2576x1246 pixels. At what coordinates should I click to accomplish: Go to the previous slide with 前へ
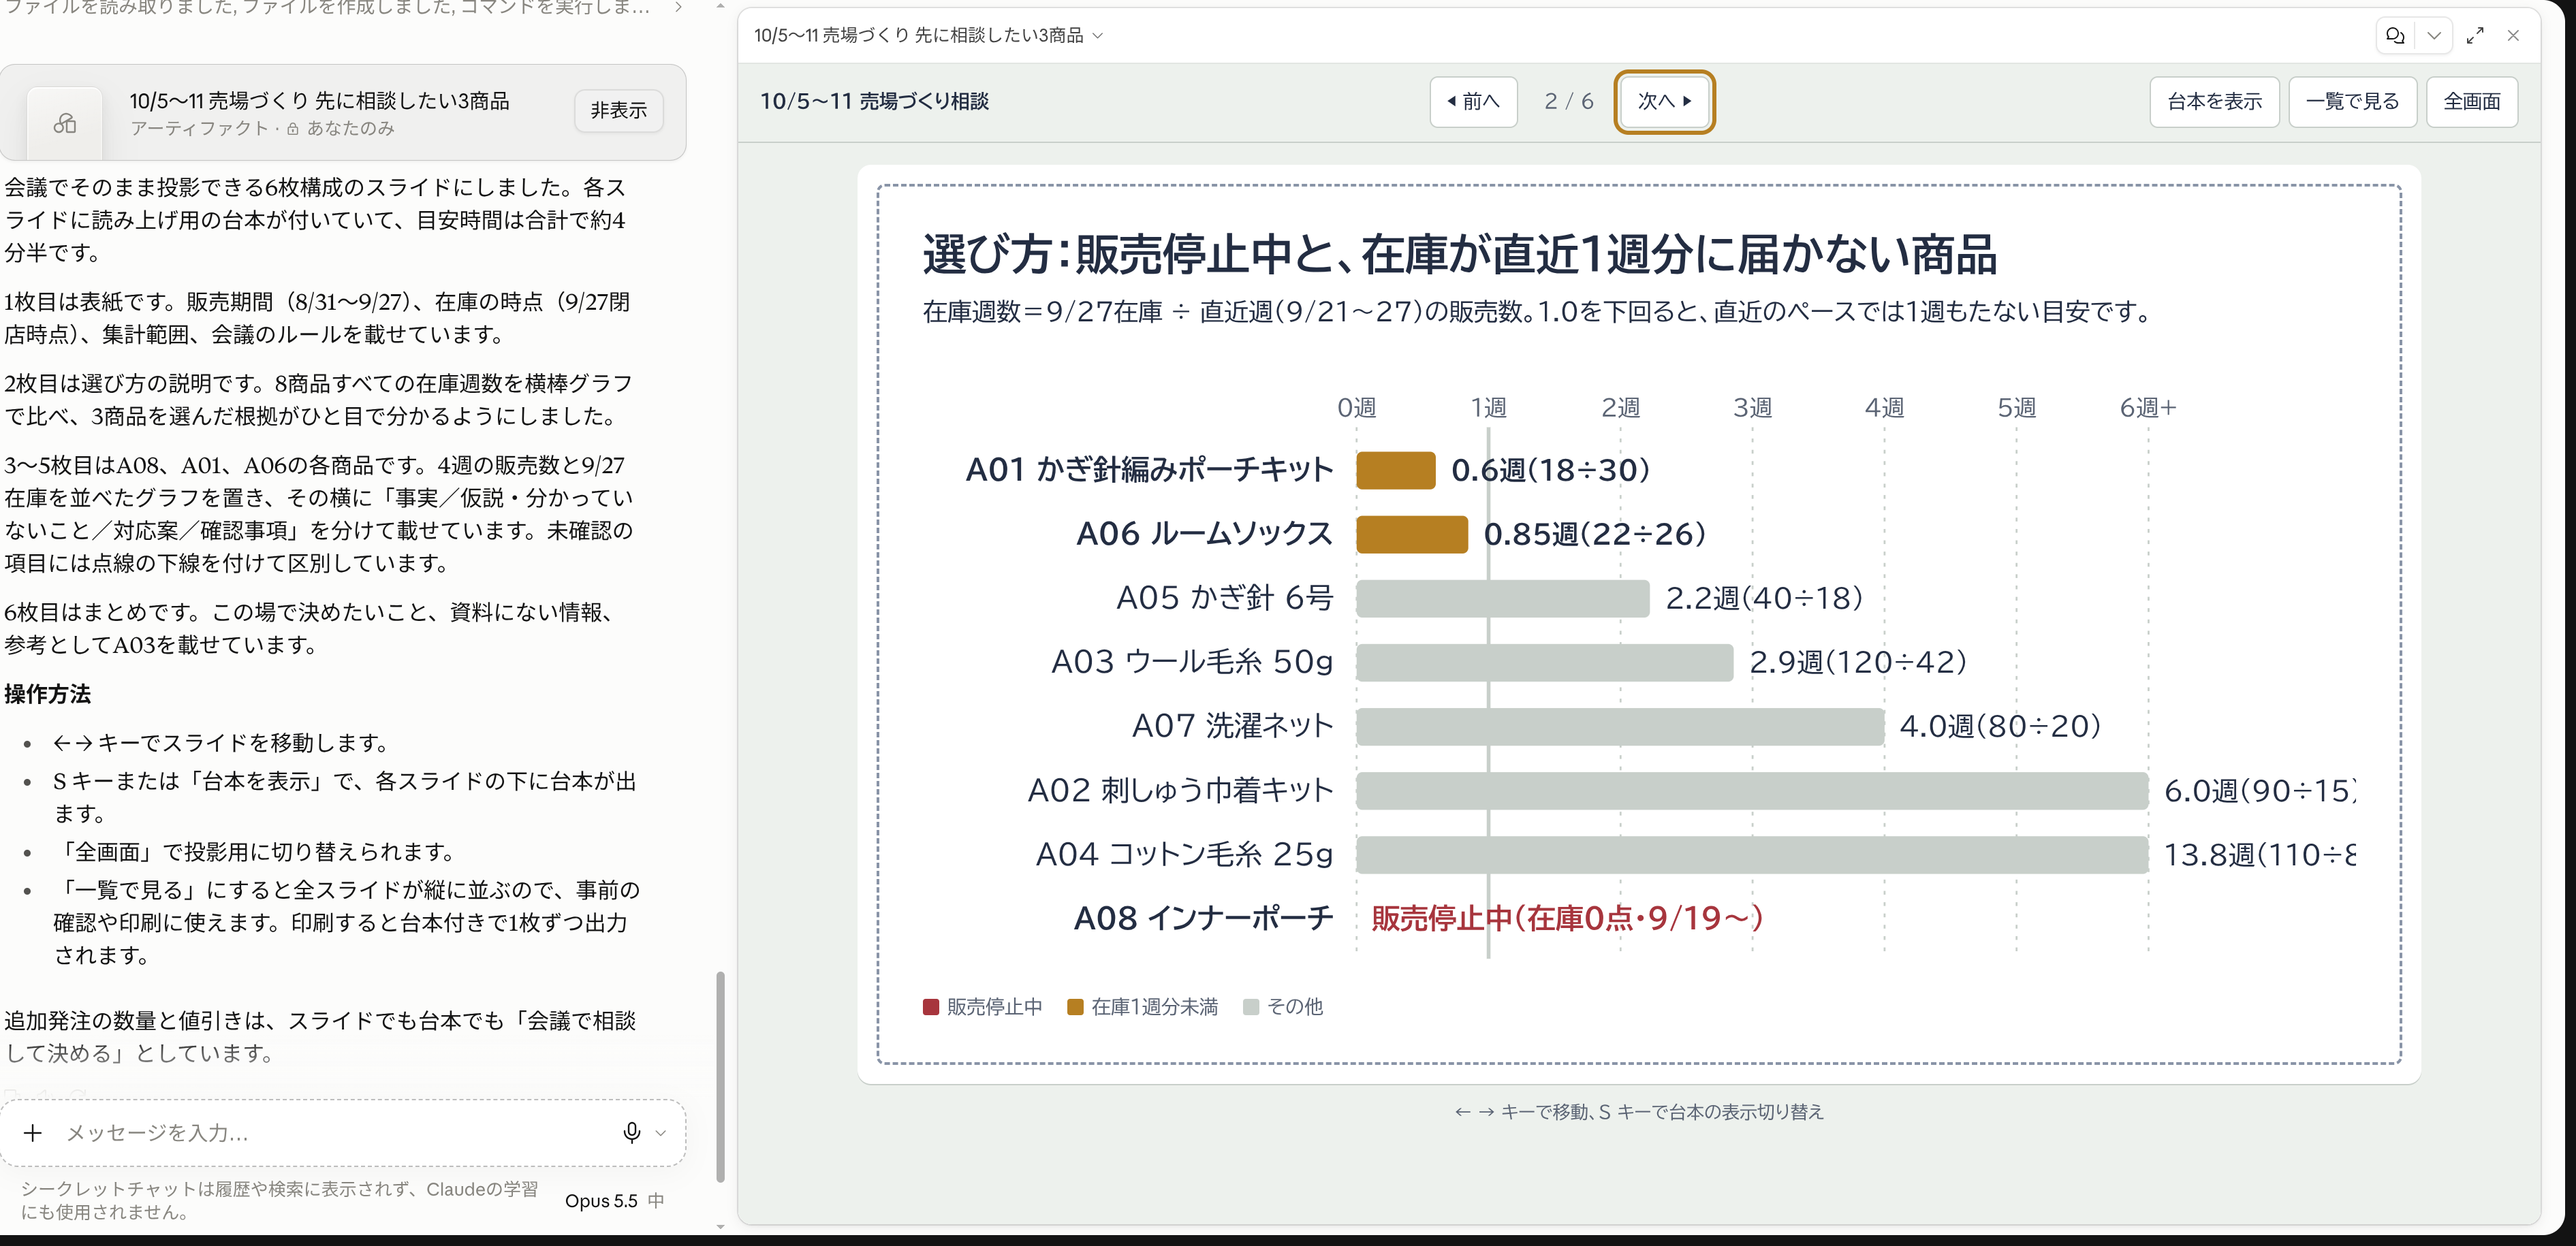(x=1473, y=101)
